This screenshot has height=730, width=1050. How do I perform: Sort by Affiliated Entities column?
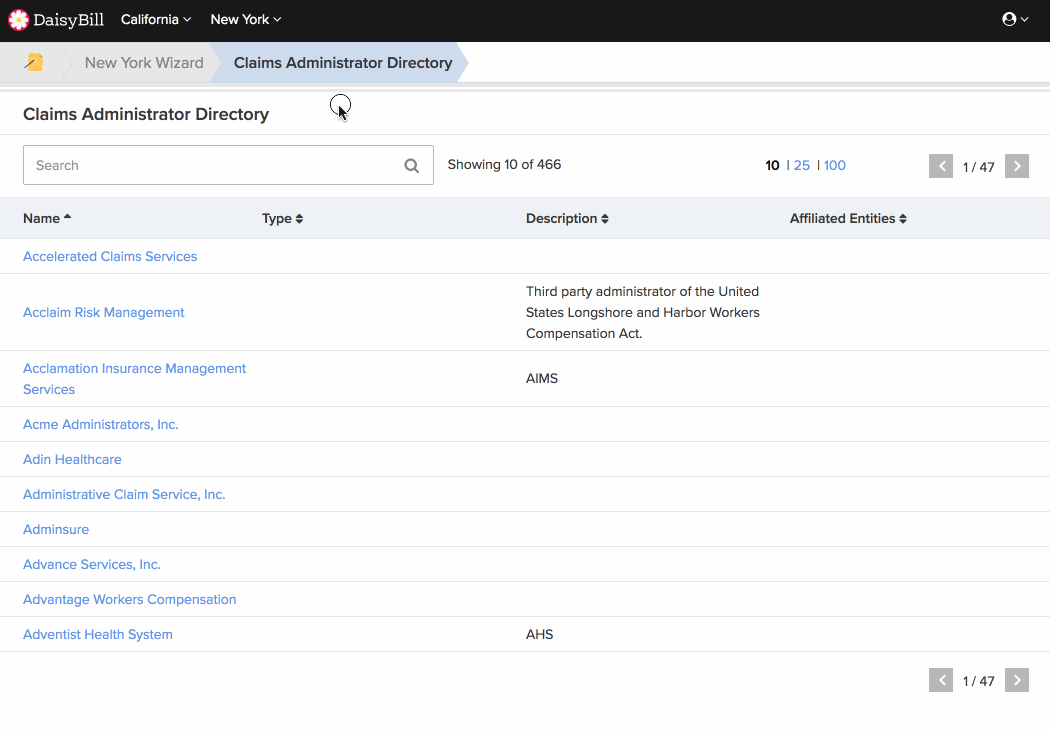848,218
